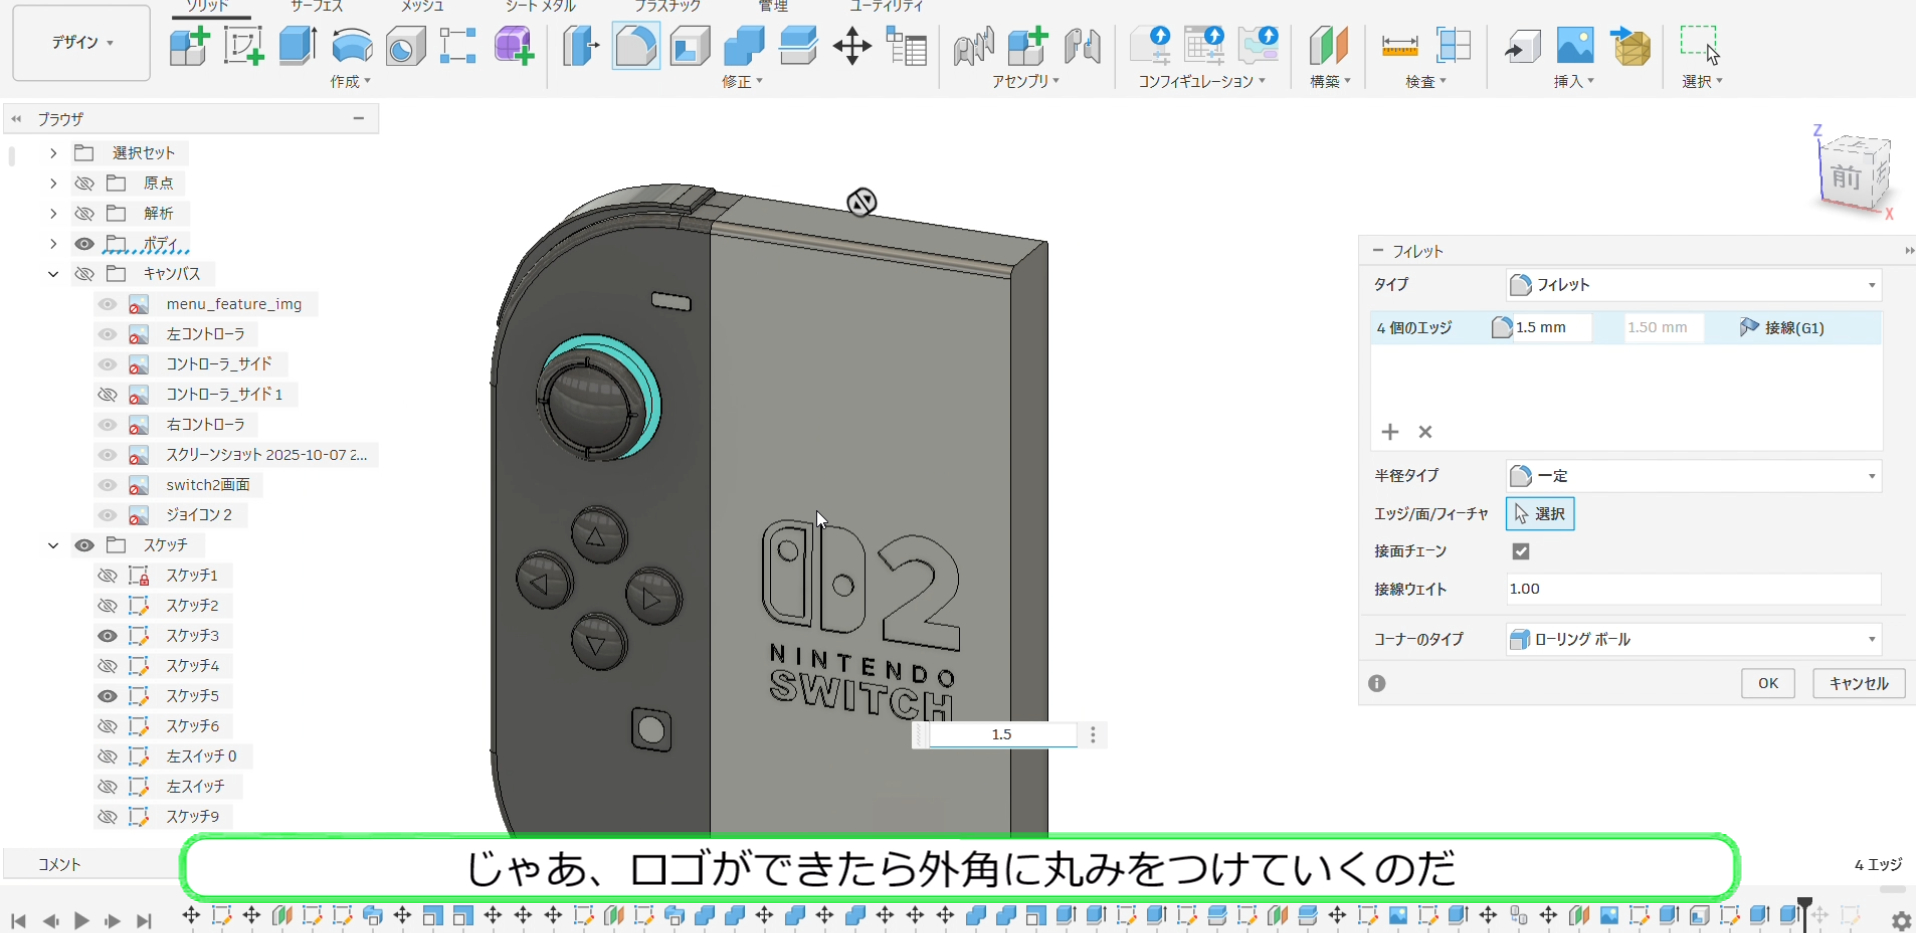Expand the 原点 folder
1916x933 pixels.
(54, 183)
